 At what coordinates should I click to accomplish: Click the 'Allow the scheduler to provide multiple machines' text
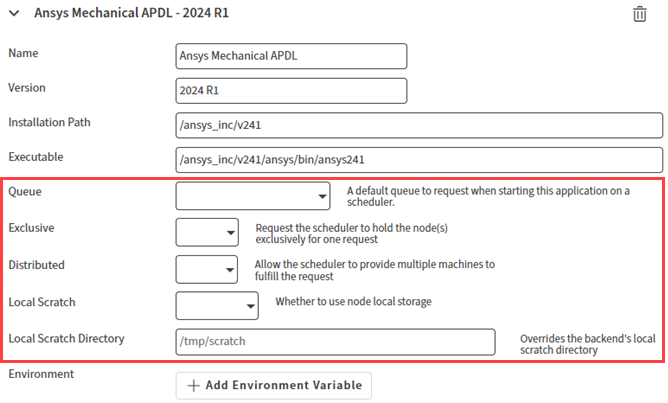point(374,270)
